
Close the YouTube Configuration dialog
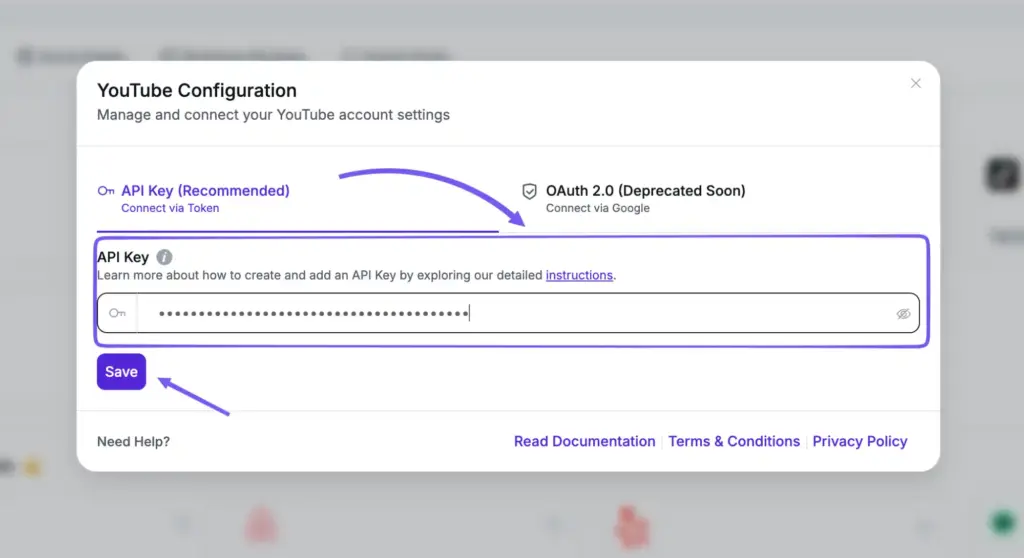(x=916, y=83)
